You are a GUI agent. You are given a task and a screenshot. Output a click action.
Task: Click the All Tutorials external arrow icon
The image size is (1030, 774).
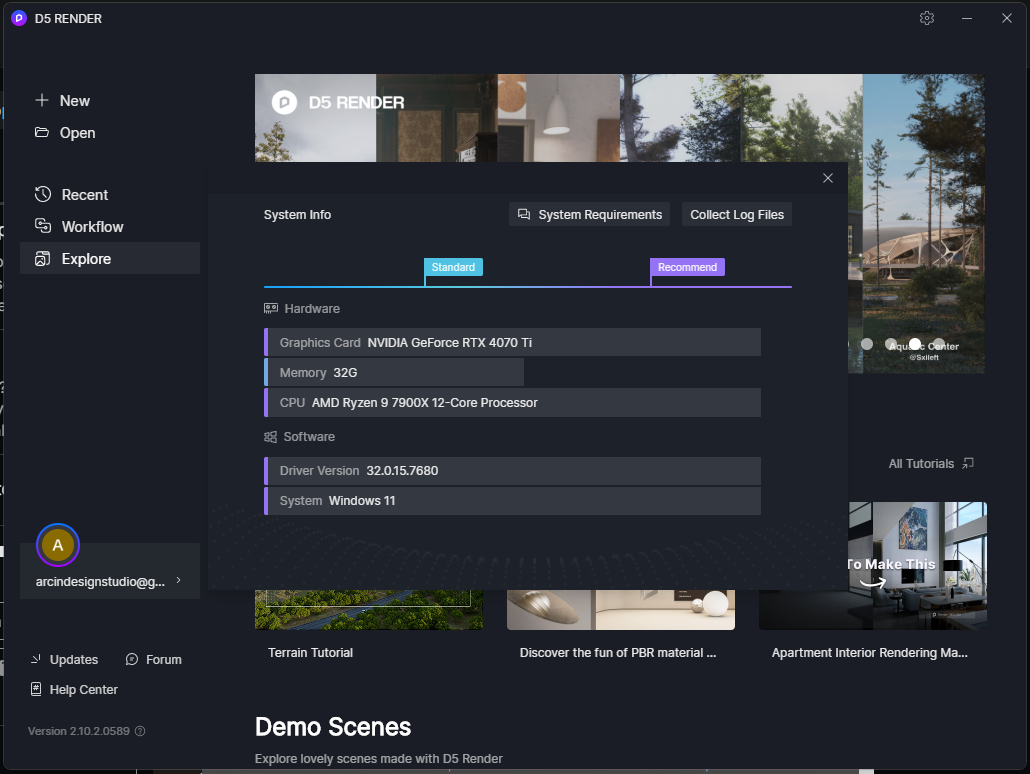[968, 463]
